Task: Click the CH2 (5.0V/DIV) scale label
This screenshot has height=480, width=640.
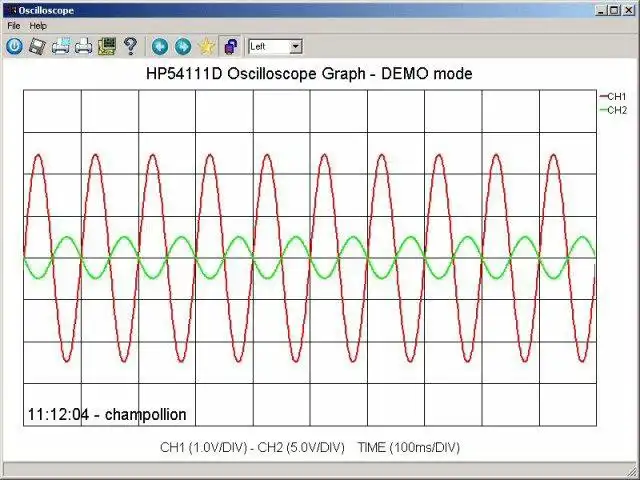Action: click(301, 447)
